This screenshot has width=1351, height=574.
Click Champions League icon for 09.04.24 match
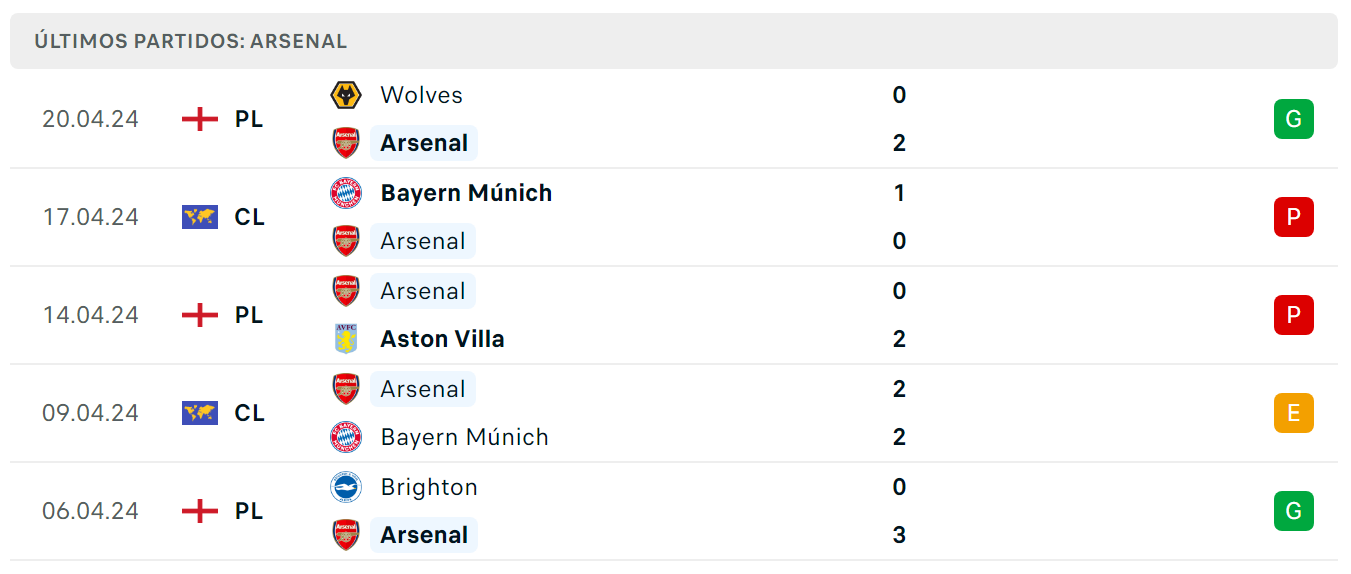click(200, 413)
